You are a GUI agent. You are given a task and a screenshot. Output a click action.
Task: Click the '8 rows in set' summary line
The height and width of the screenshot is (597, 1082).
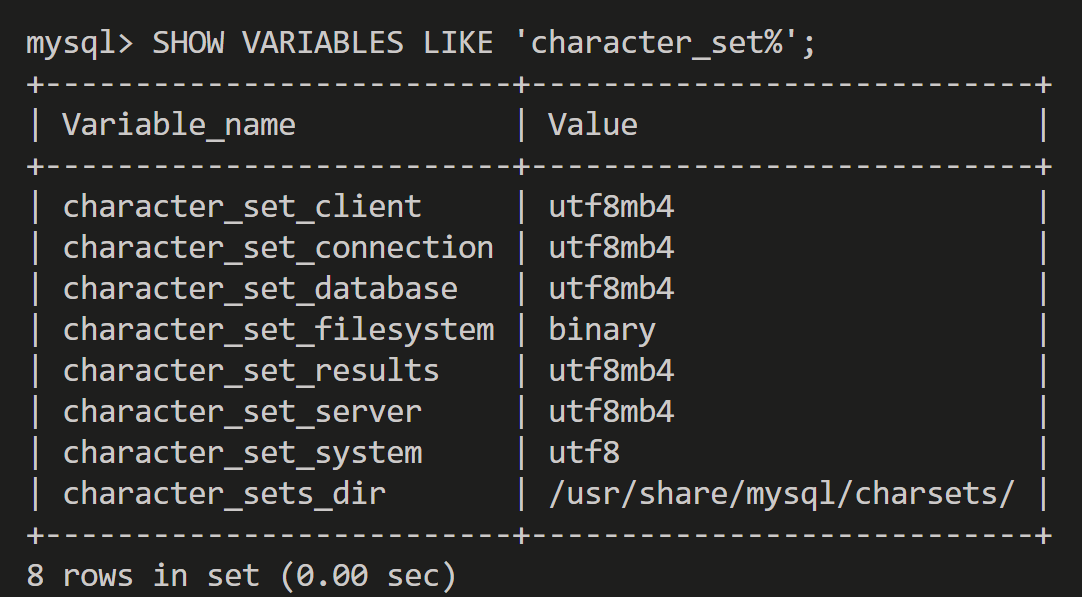click(241, 576)
